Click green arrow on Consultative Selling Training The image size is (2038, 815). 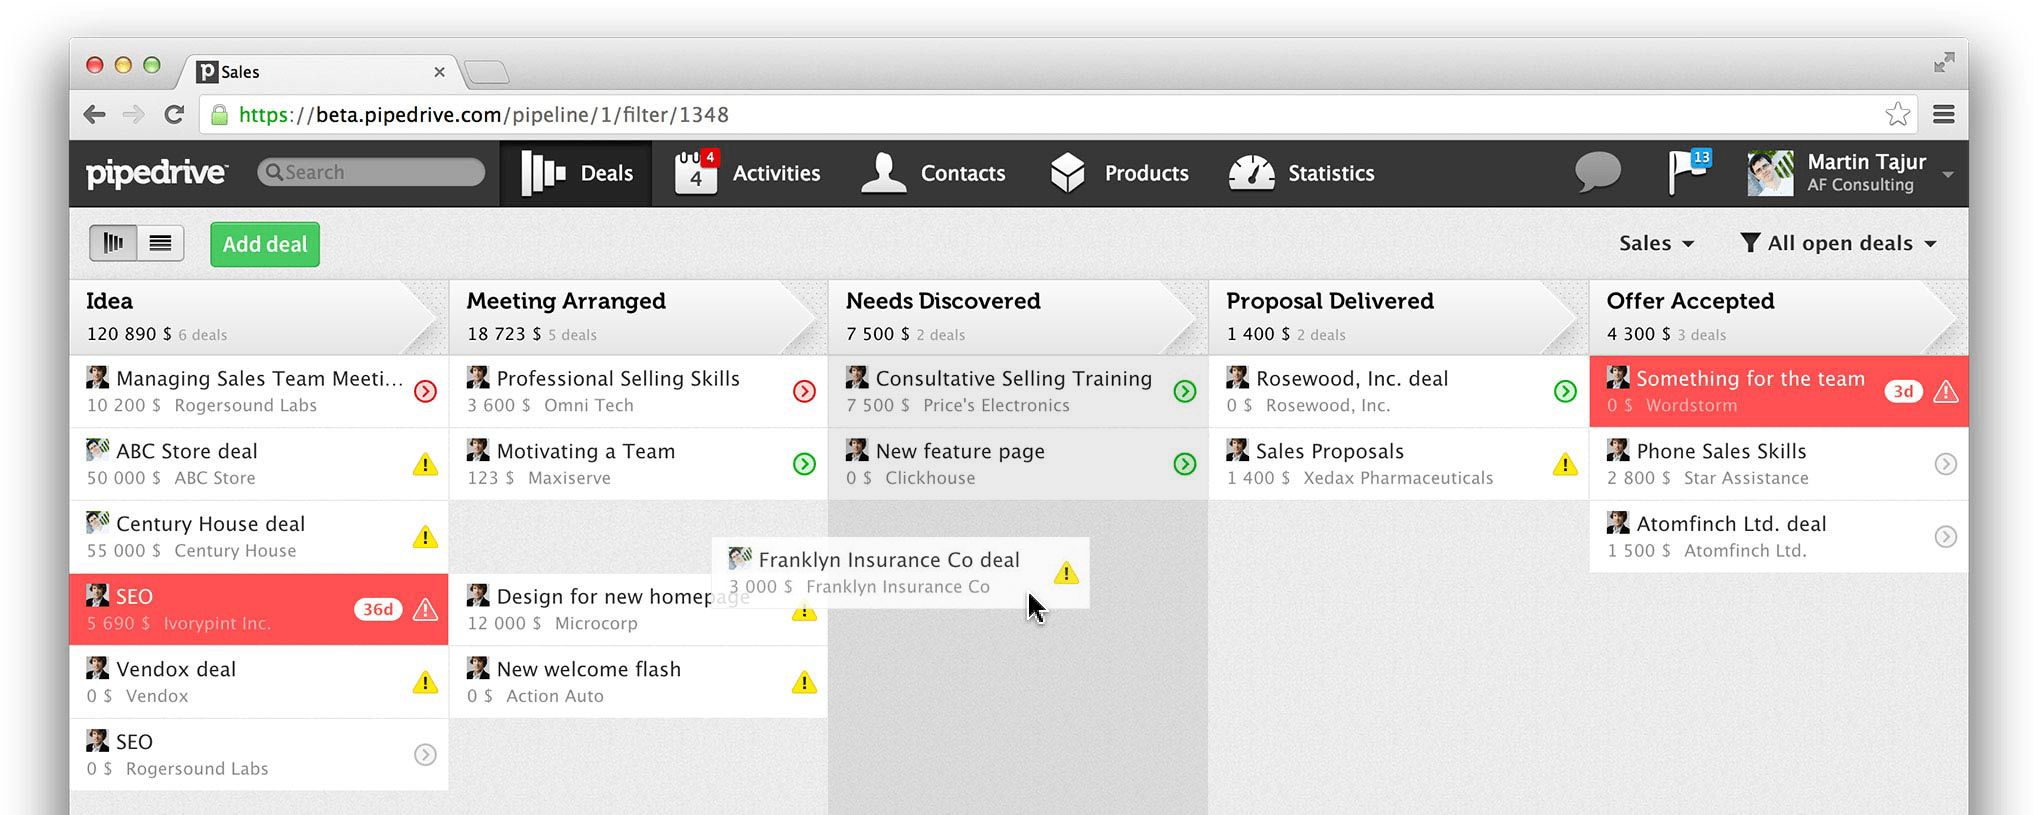1185,391
